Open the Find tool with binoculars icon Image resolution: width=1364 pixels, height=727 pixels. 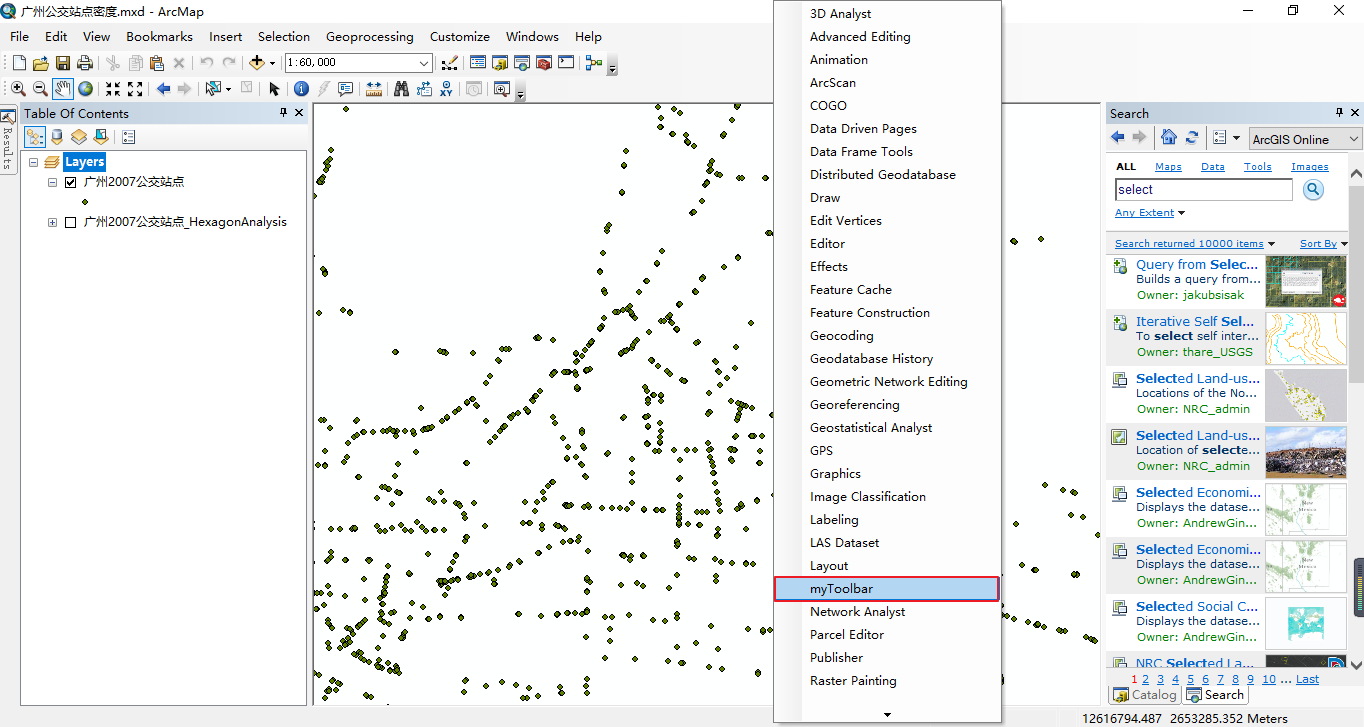[401, 89]
